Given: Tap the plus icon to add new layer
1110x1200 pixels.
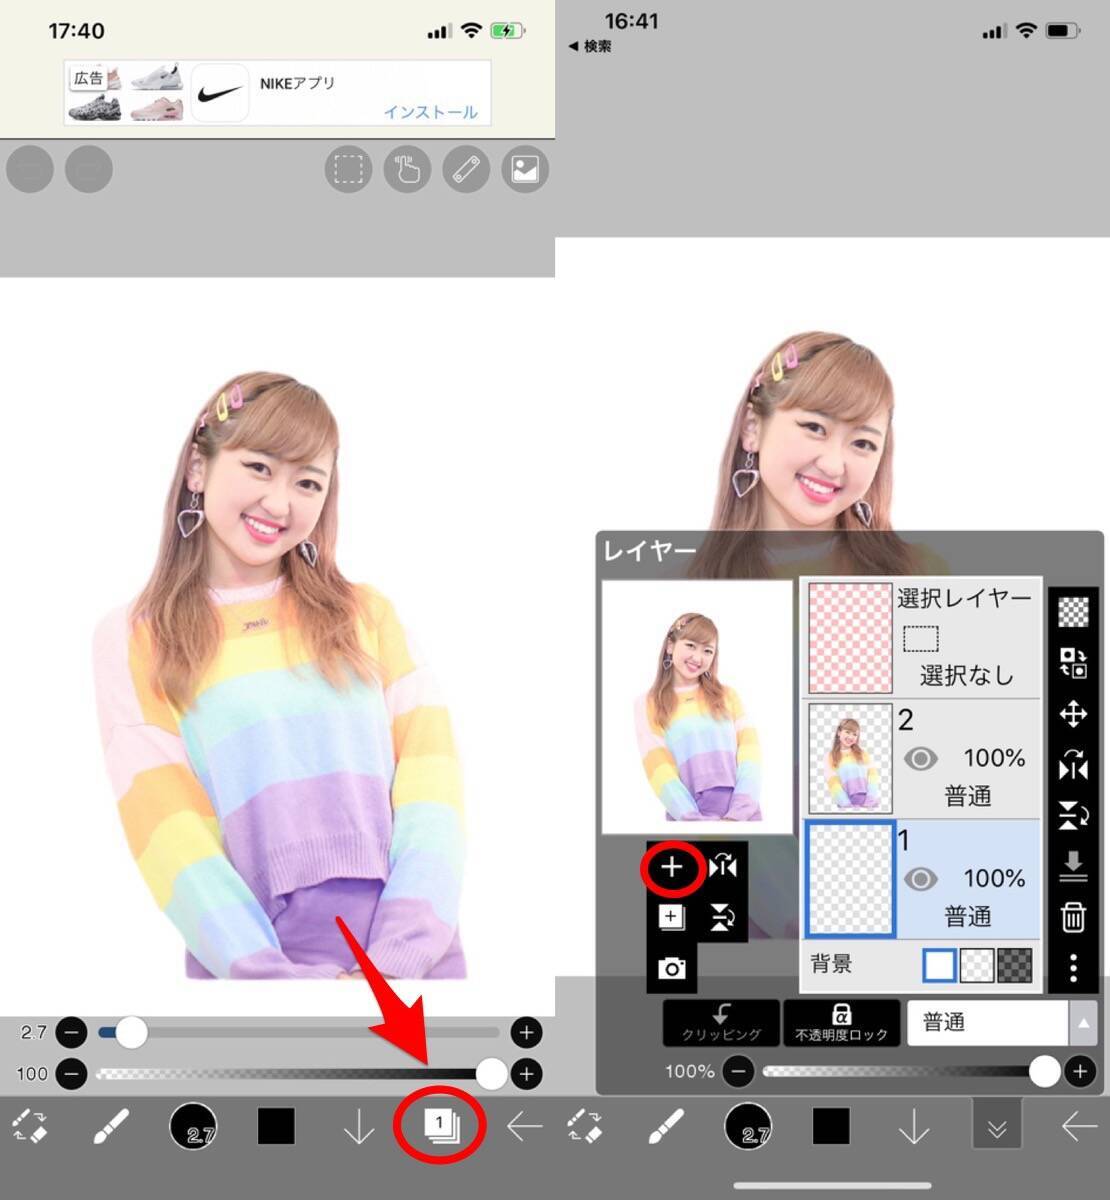Looking at the screenshot, I should (671, 868).
